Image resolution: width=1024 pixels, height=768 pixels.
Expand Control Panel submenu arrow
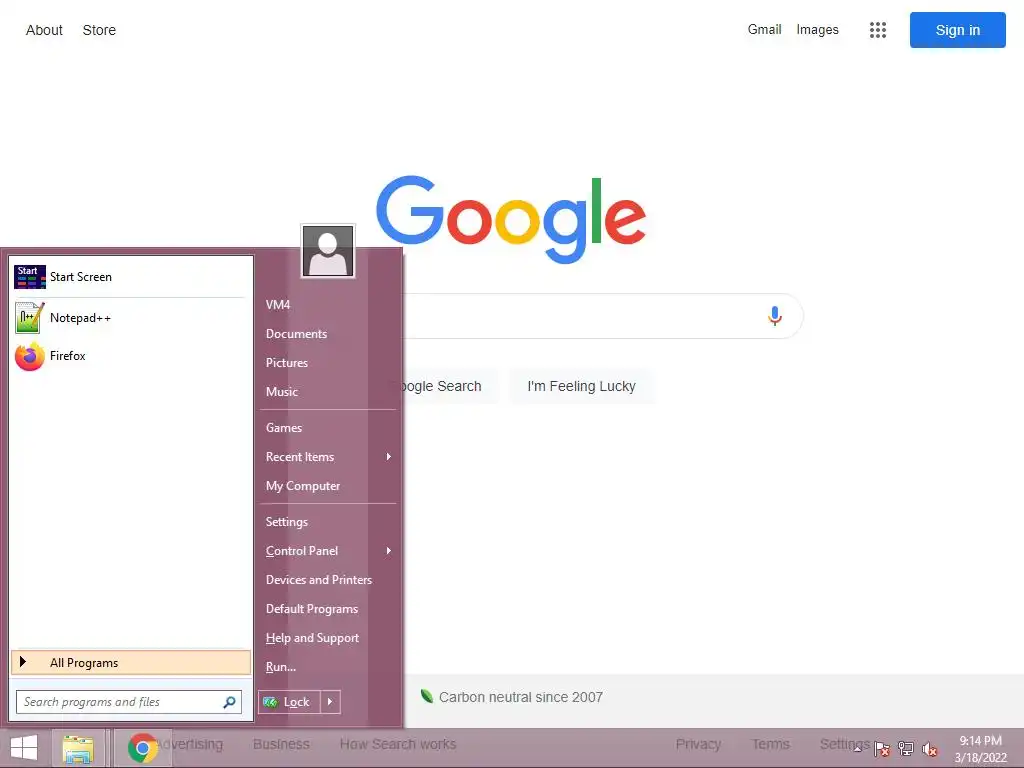pos(389,551)
